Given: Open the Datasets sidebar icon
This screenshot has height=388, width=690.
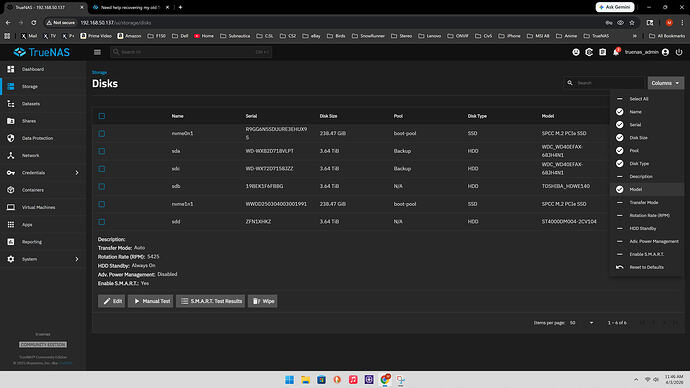Looking at the screenshot, I should point(11,104).
